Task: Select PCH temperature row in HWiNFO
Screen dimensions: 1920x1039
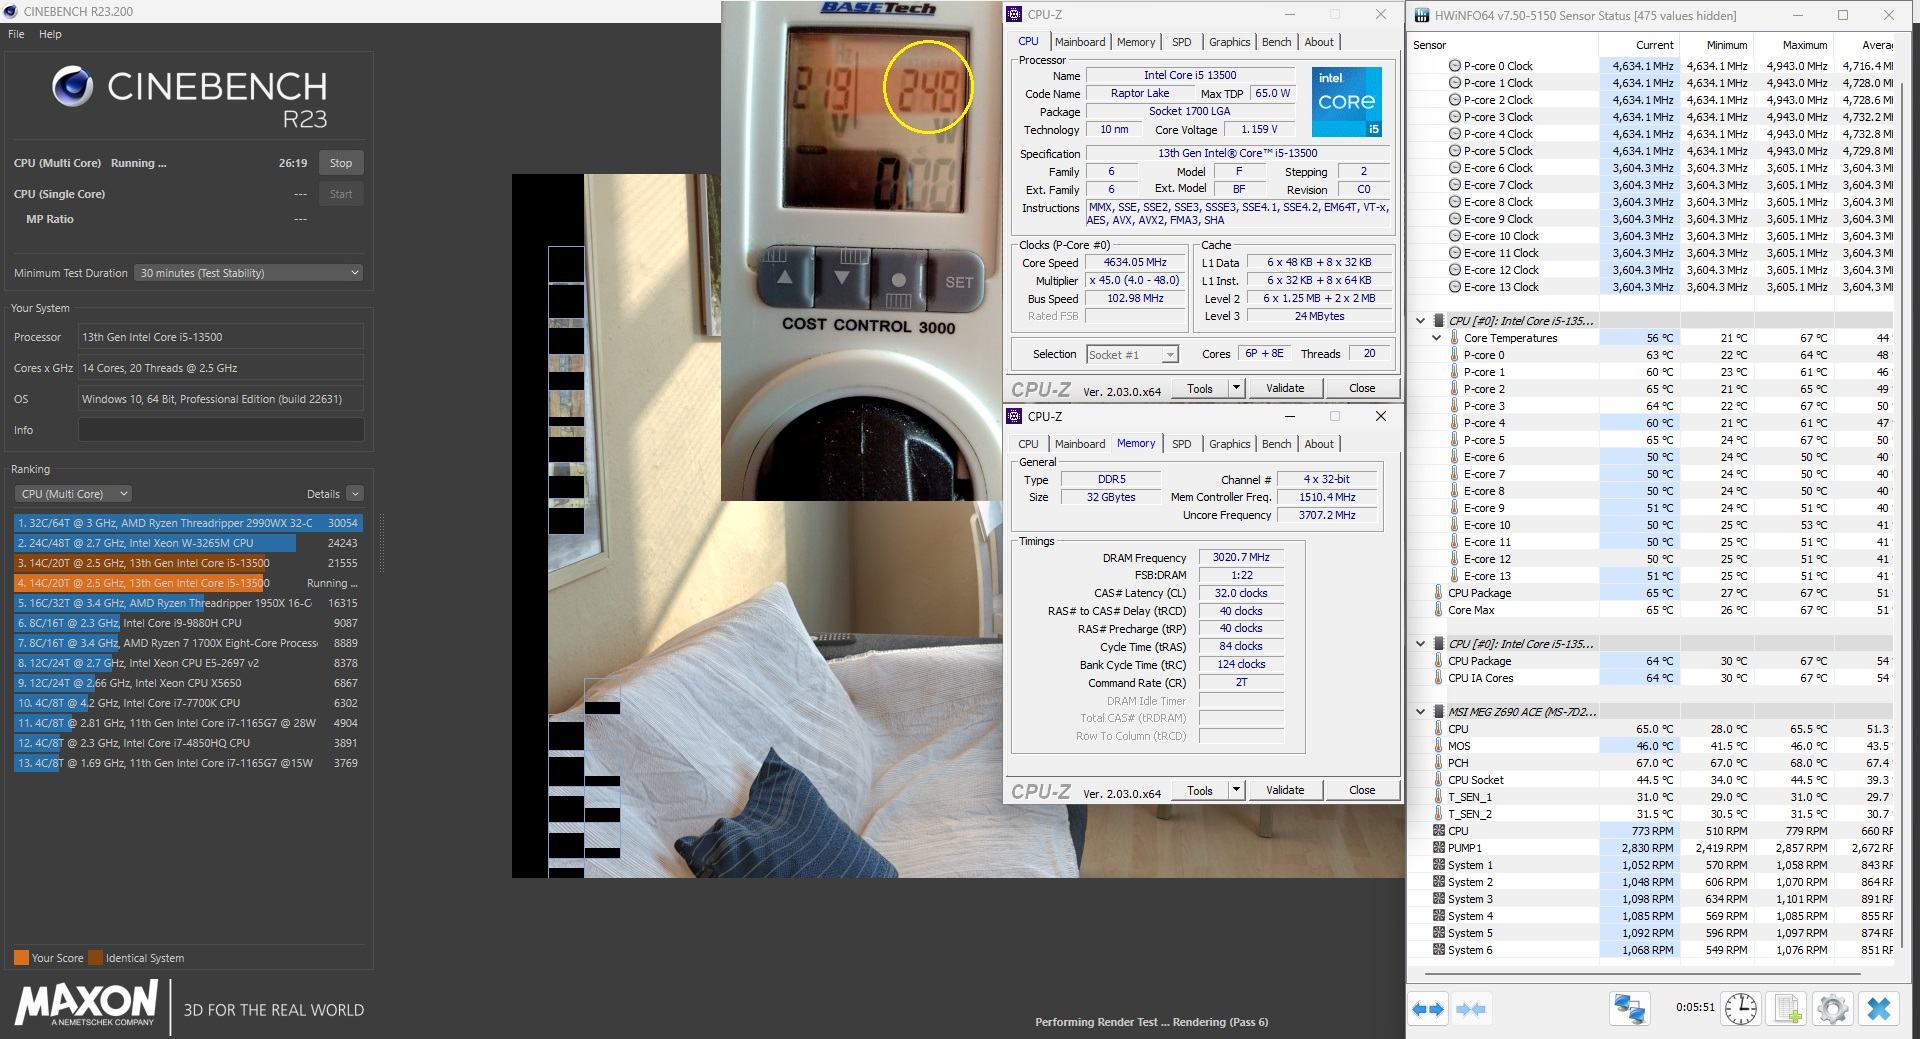Action: click(x=1651, y=763)
